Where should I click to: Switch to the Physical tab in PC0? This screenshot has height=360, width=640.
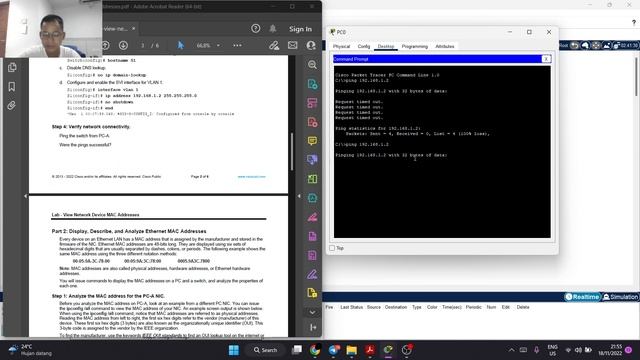click(341, 47)
